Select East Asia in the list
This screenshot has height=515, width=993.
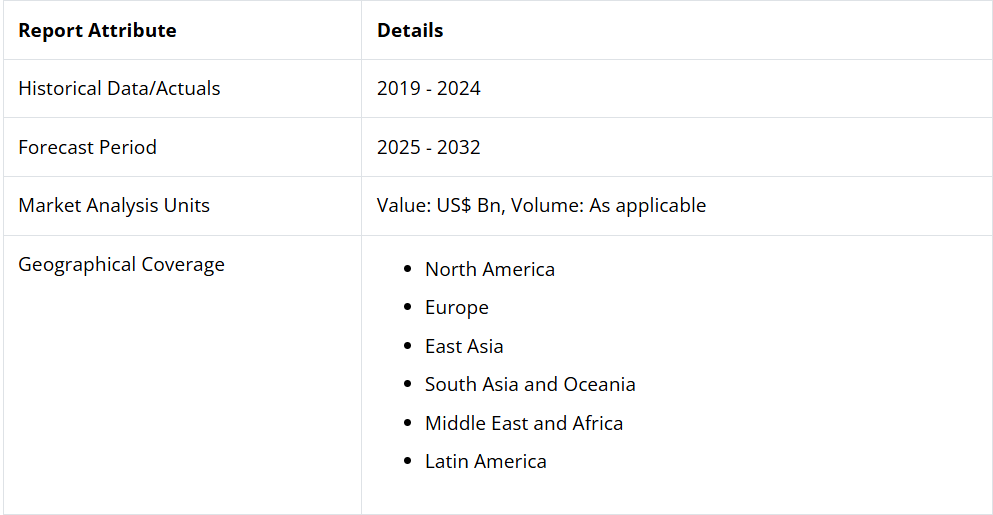coord(464,347)
